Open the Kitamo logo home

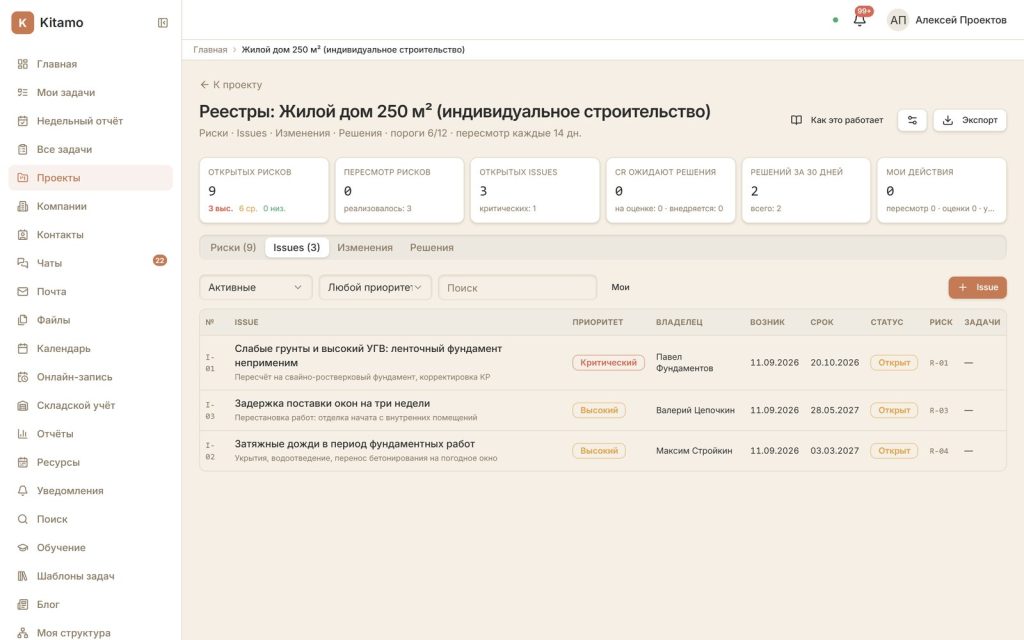48,22
